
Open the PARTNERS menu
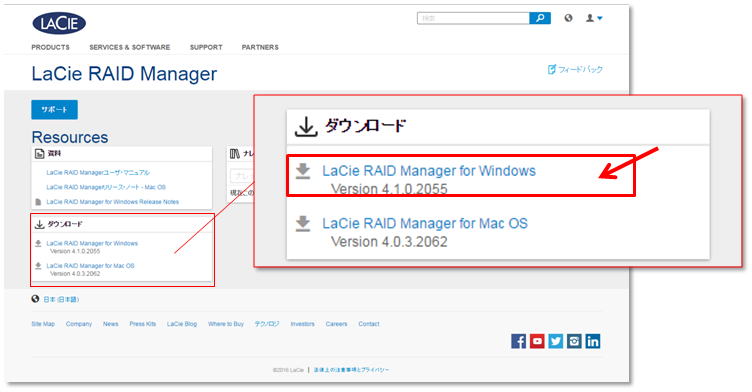tap(260, 48)
